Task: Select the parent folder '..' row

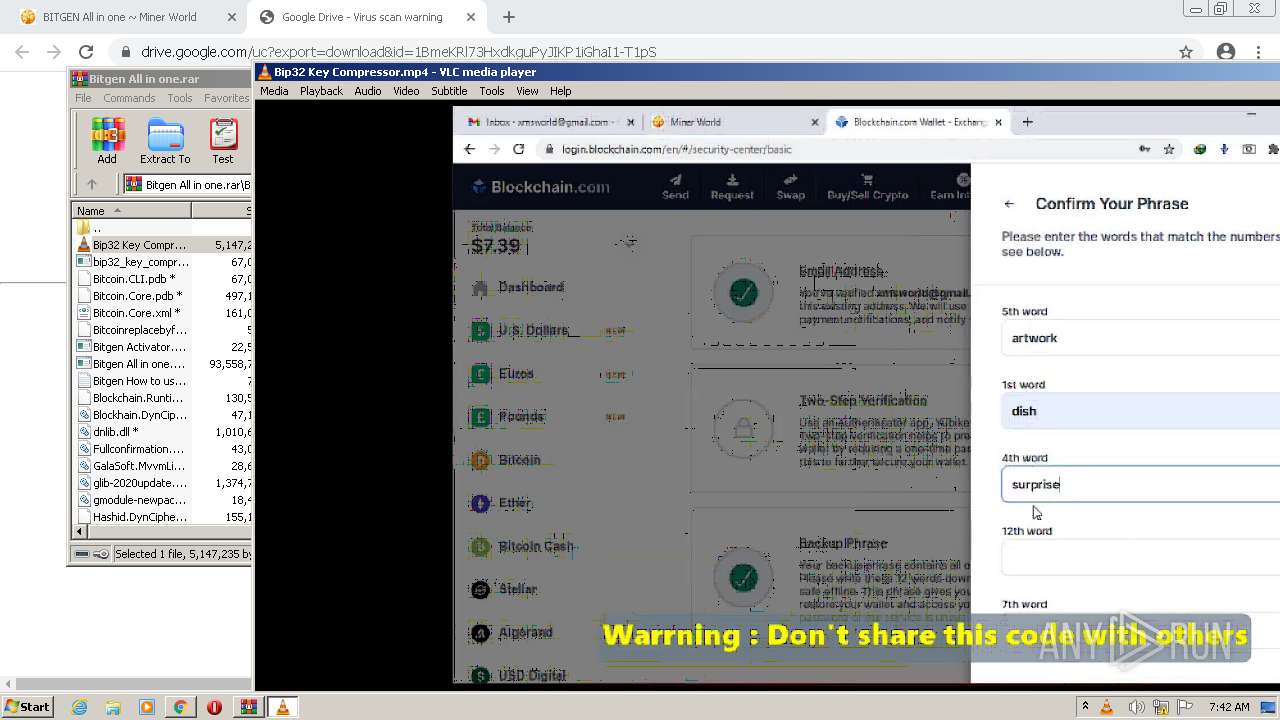Action: tap(162, 228)
